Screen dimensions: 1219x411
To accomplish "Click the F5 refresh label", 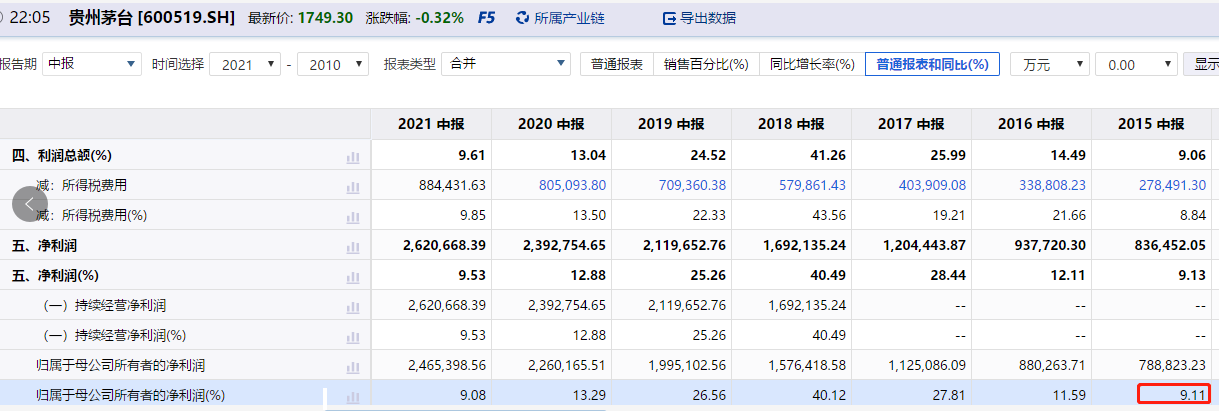I will tap(486, 18).
